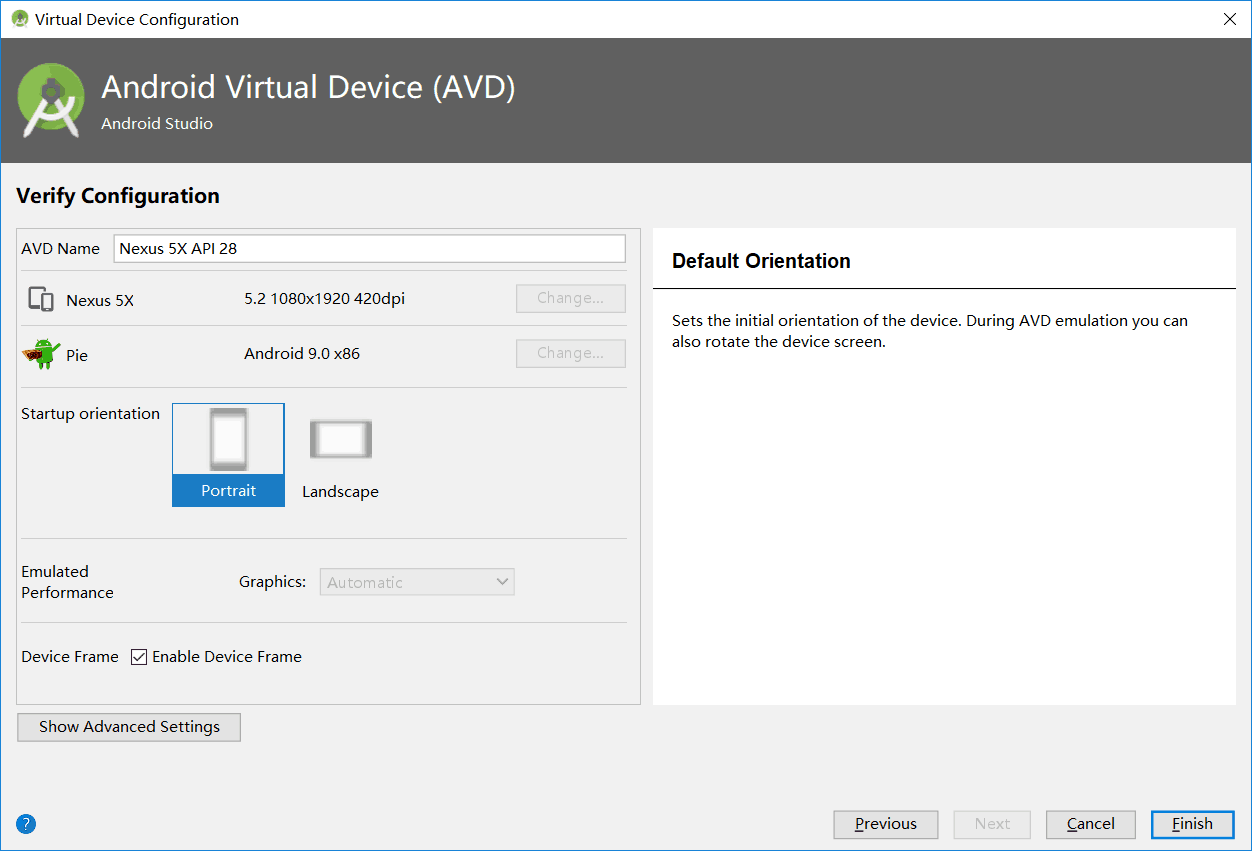Click the Android Studio logo in header

point(51,100)
